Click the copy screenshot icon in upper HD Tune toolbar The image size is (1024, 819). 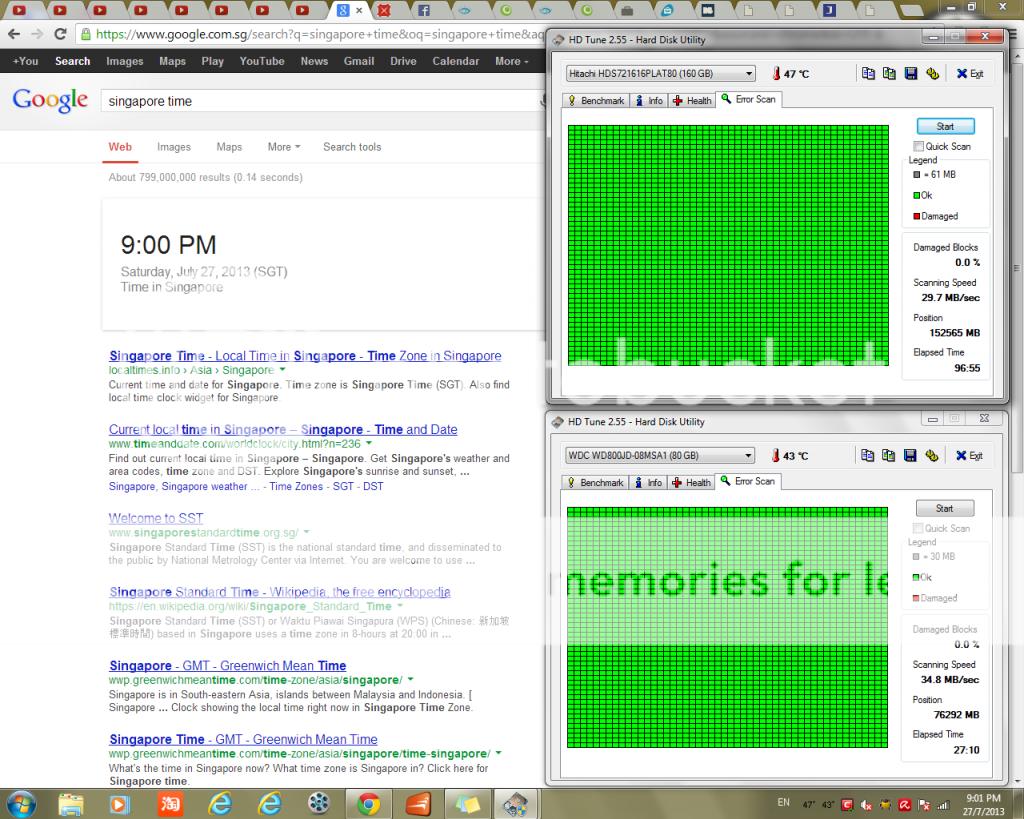pyautogui.click(x=888, y=73)
